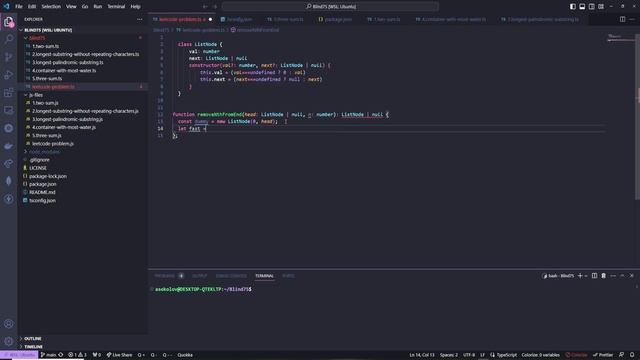Click the WSL Ubuntu remote indicator

(19, 355)
